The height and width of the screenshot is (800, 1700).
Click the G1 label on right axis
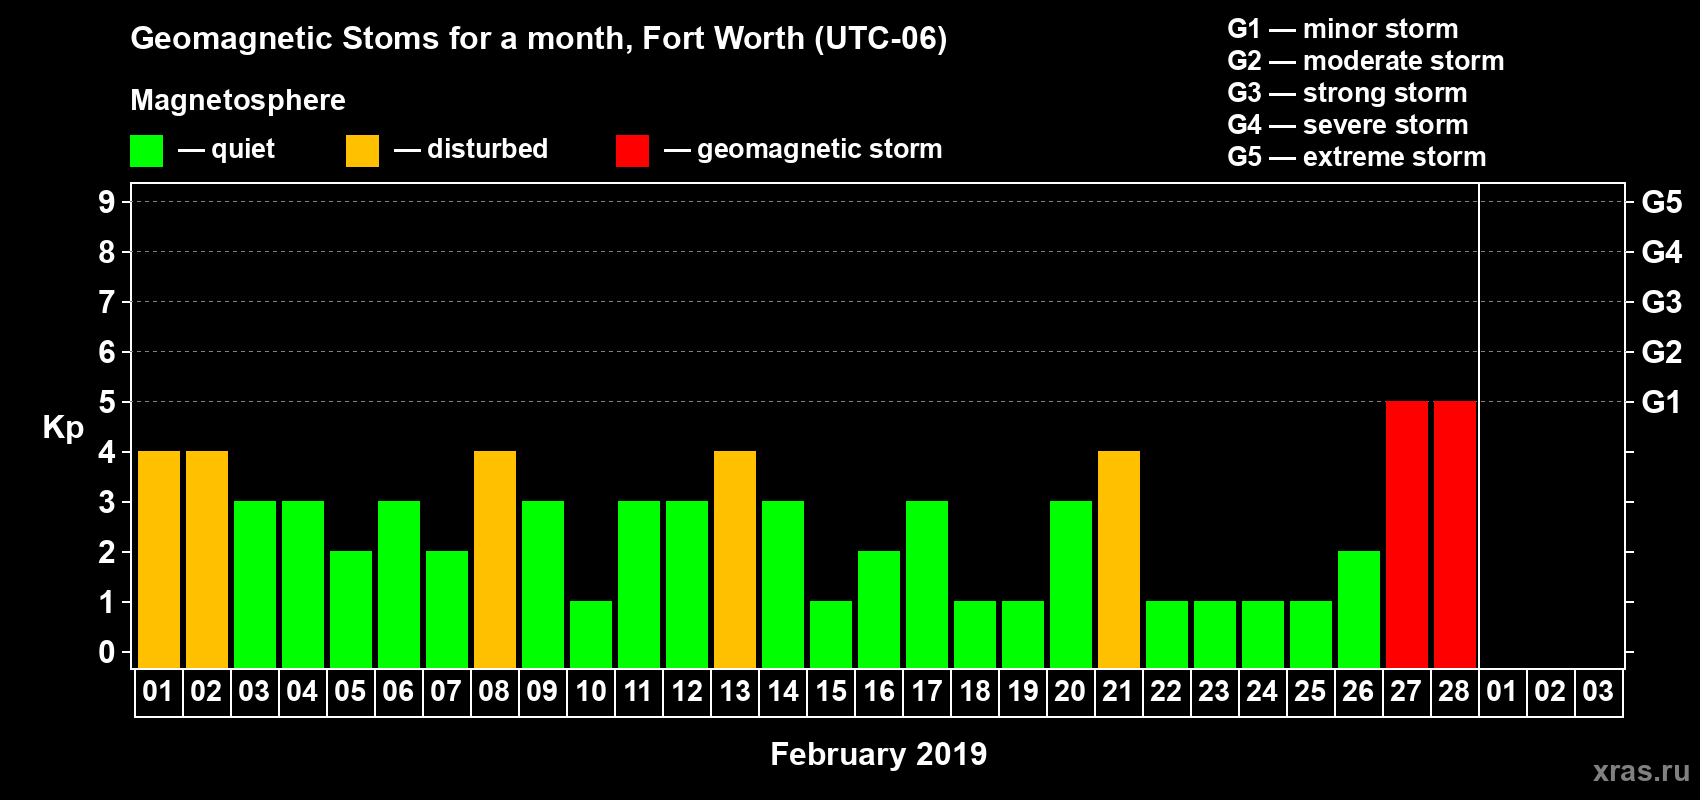(x=1661, y=402)
